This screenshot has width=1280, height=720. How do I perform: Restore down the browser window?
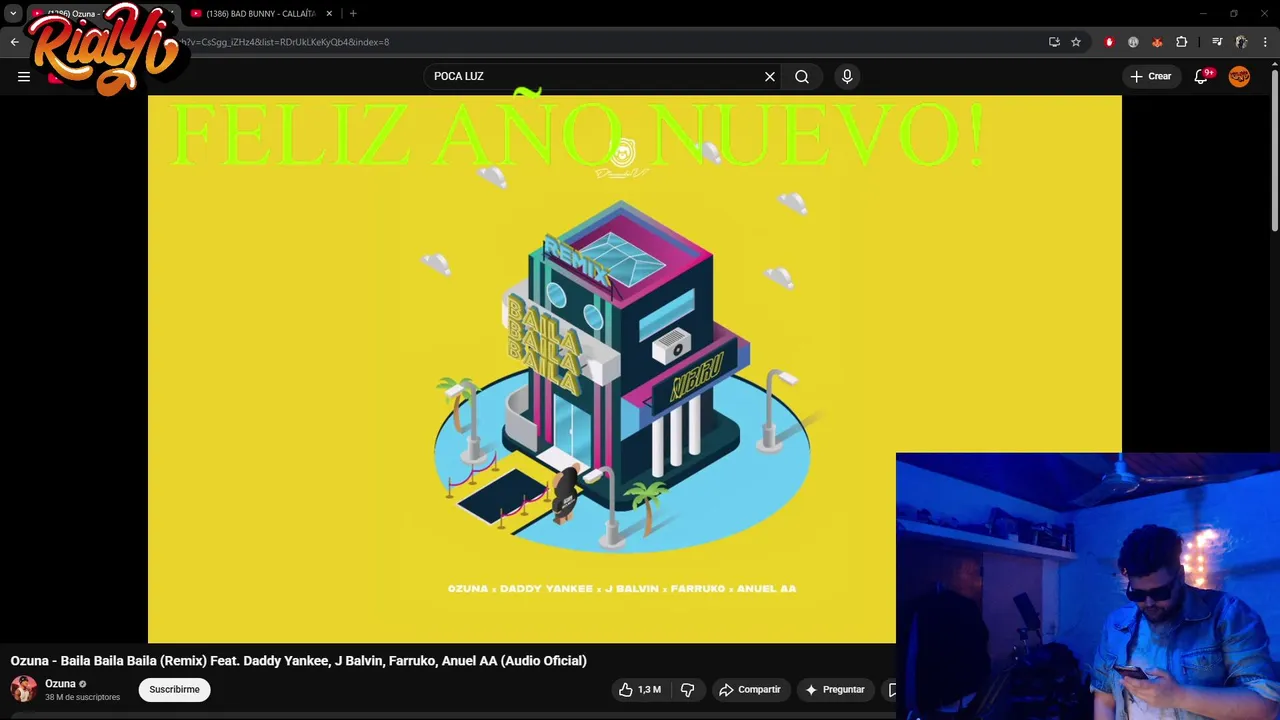[x=1234, y=13]
